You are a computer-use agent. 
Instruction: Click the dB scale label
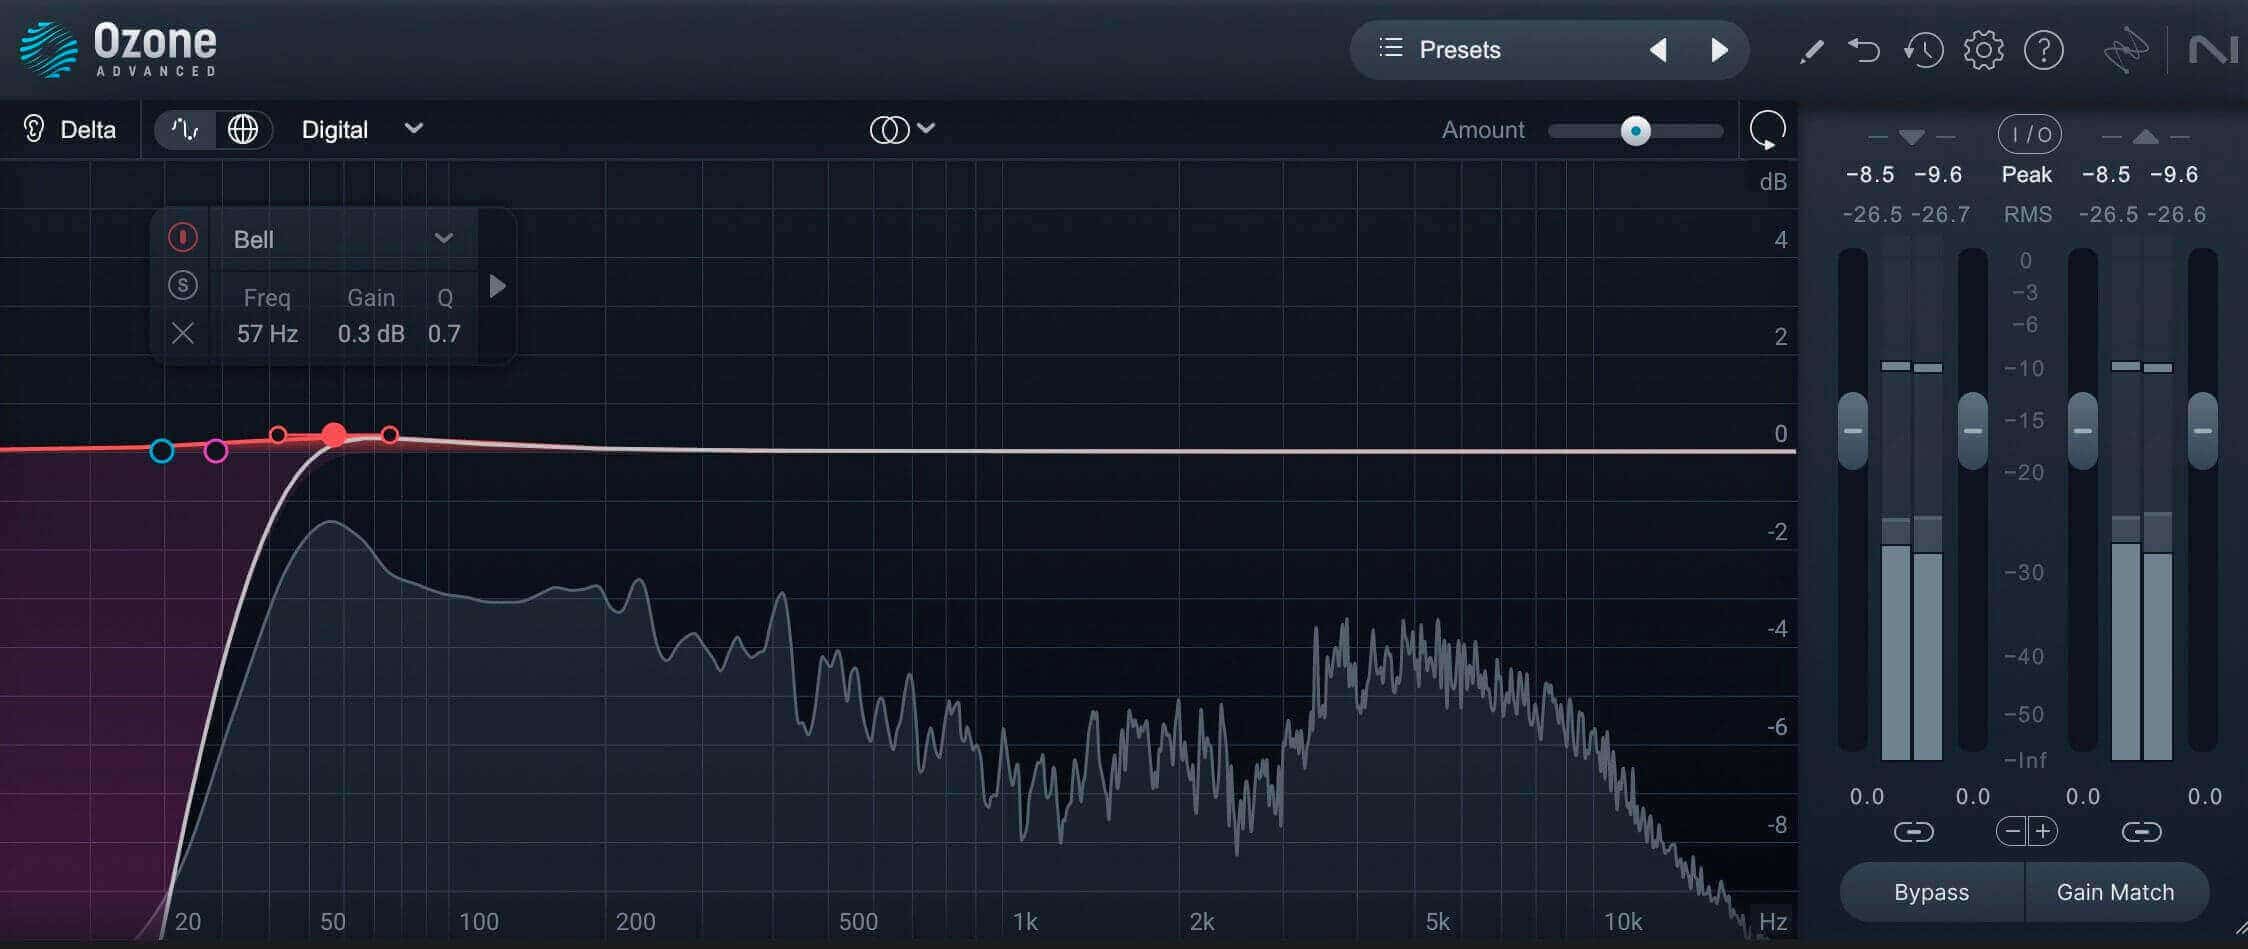tap(1773, 181)
